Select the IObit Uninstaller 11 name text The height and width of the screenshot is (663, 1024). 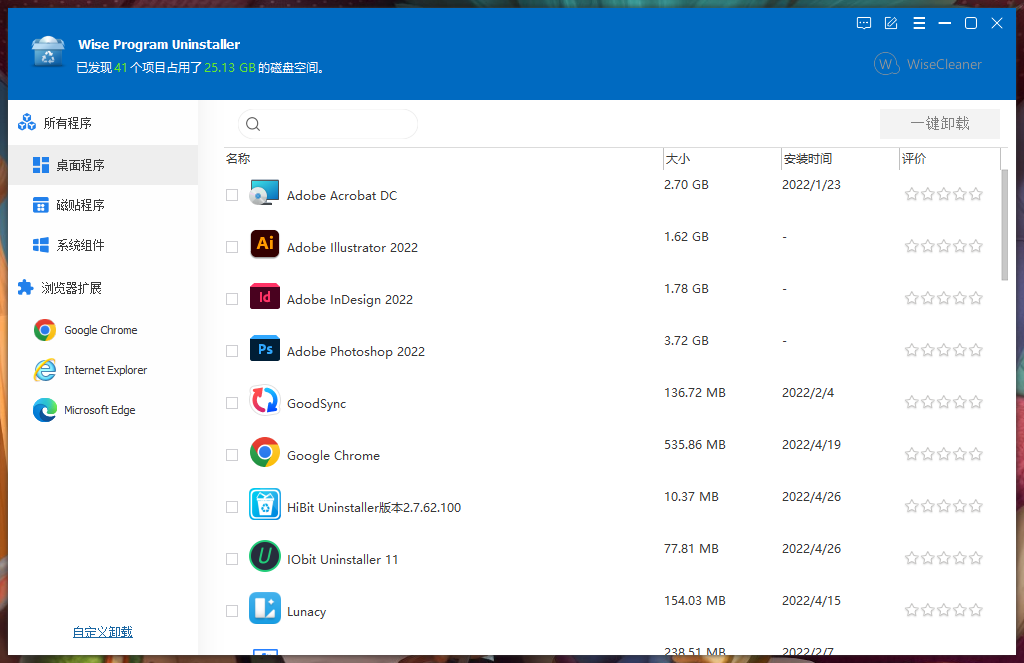[x=342, y=559]
